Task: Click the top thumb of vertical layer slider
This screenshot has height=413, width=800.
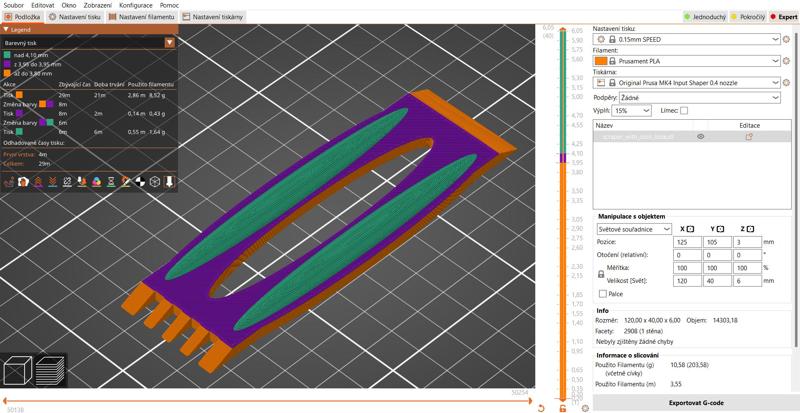Action: [563, 30]
